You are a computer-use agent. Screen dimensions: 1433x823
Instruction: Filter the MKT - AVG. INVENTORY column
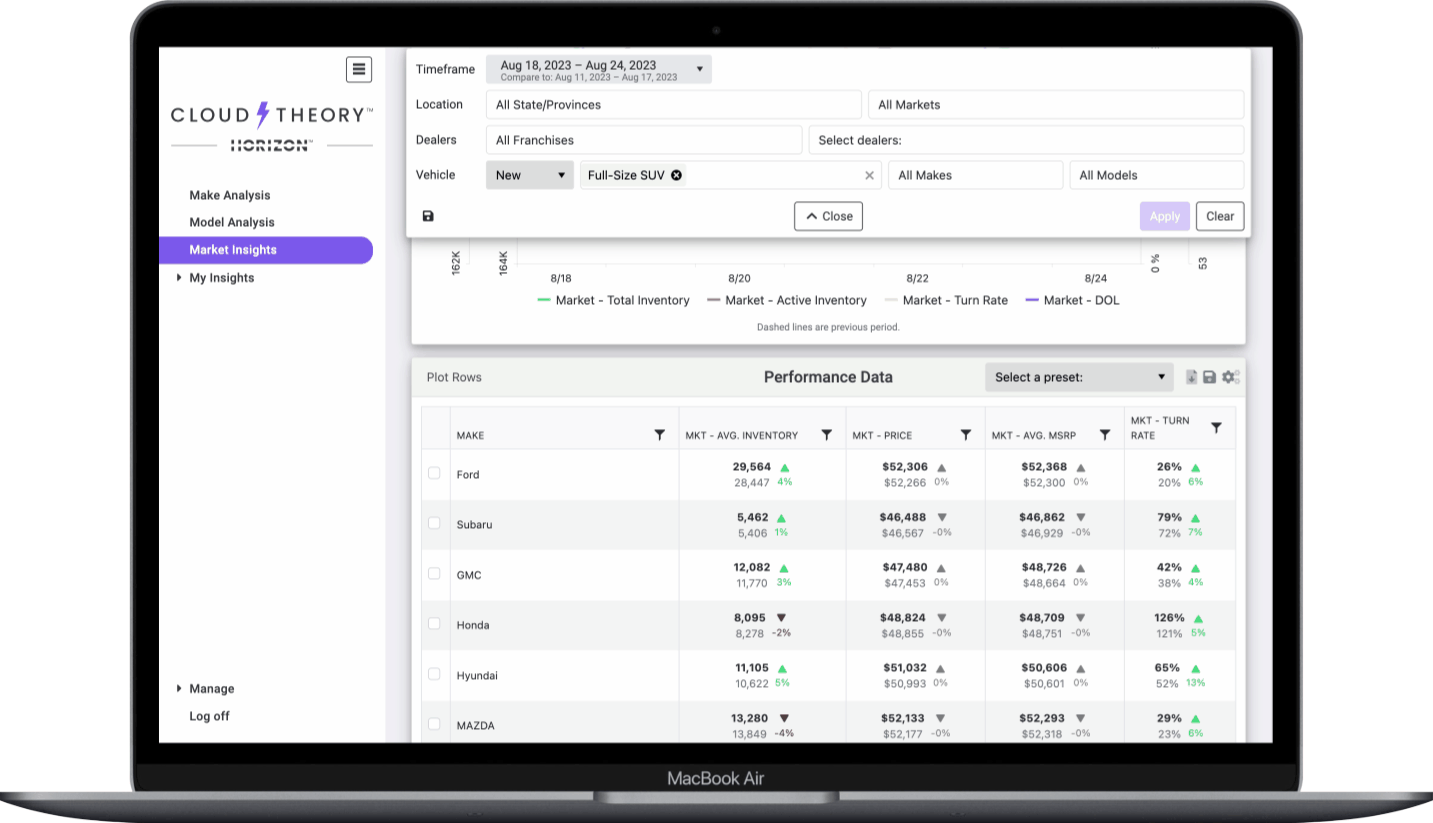tap(827, 435)
